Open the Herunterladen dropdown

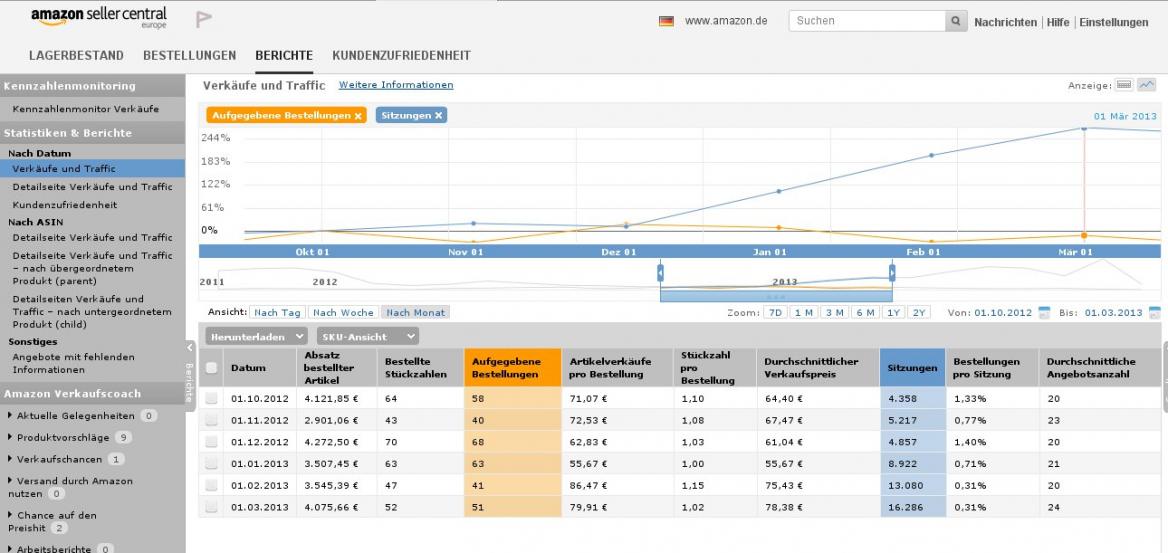(x=256, y=336)
